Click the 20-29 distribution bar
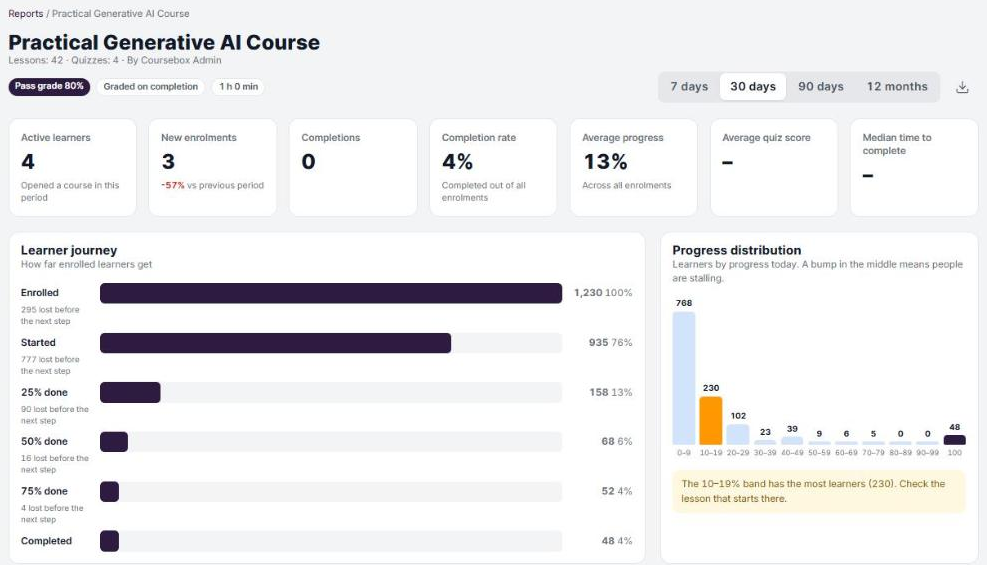987x565 pixels. click(738, 434)
